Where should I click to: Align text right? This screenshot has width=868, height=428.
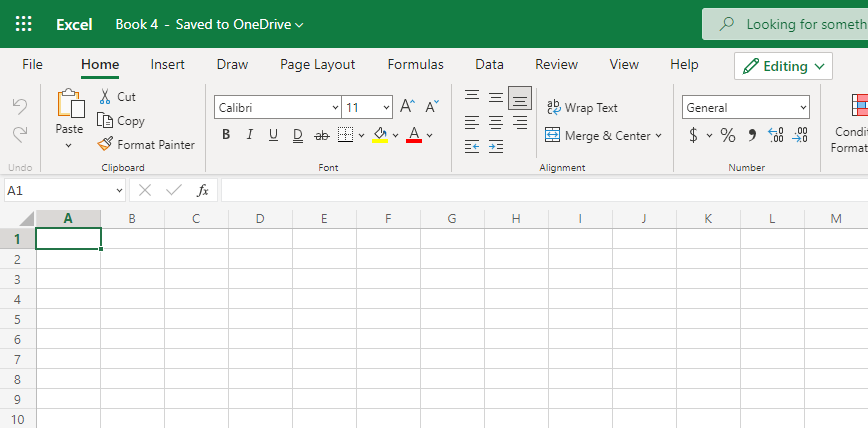tap(520, 122)
